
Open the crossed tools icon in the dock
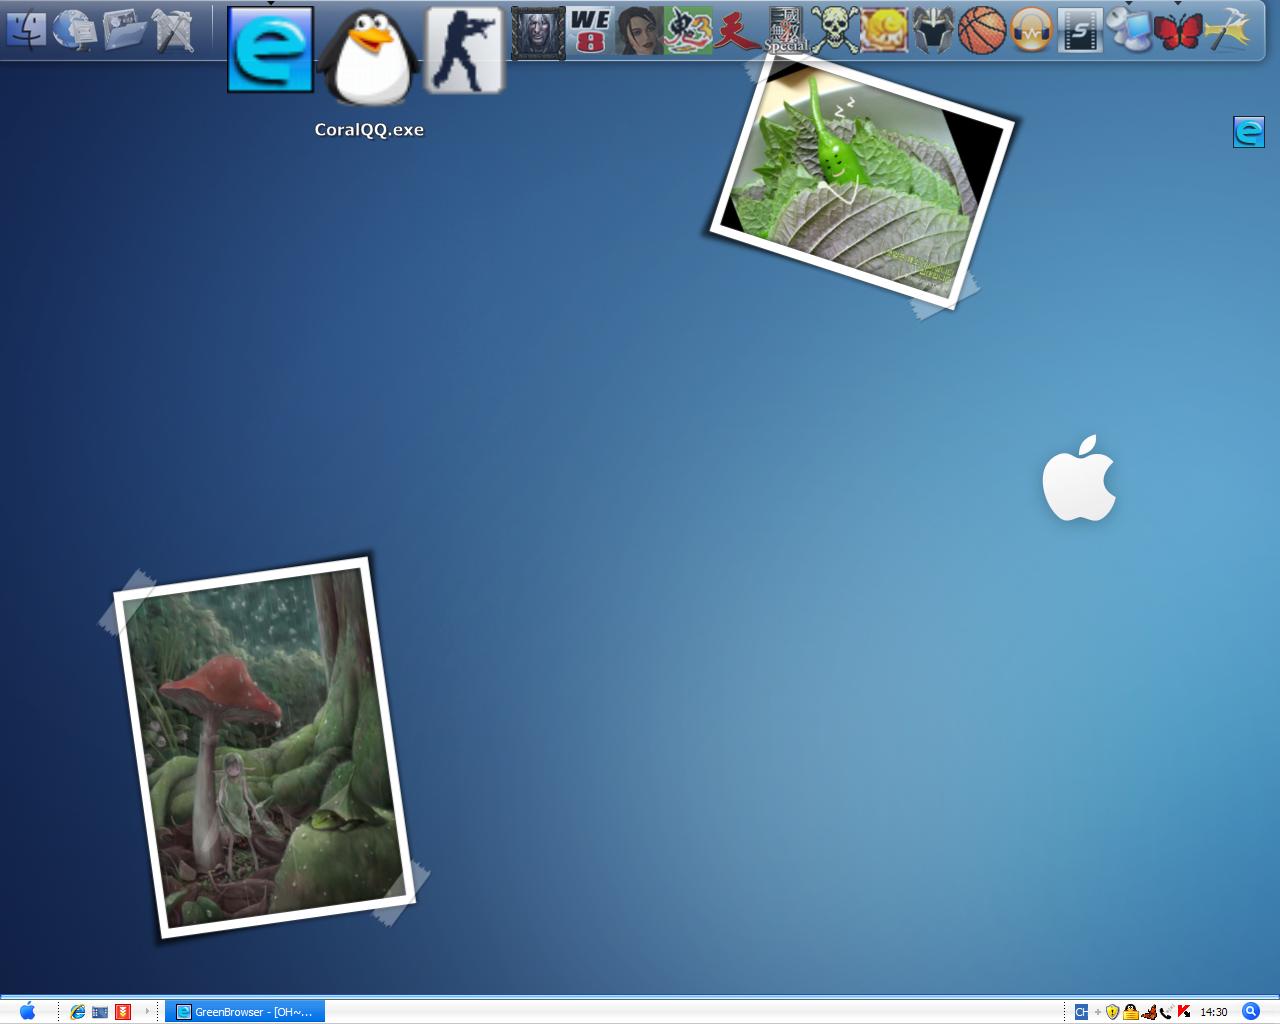pos(173,30)
